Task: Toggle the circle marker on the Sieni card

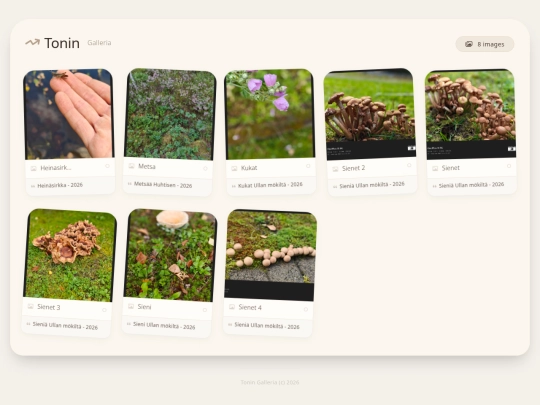Action: tap(205, 310)
